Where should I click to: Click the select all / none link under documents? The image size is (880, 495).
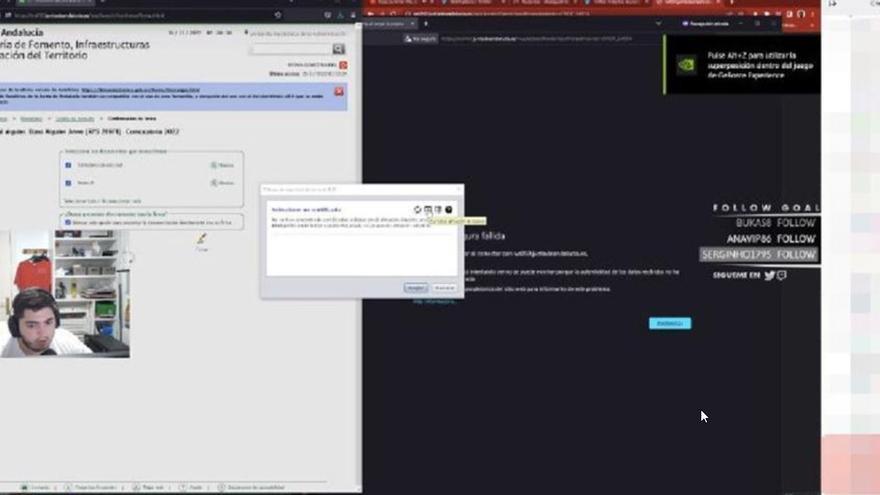coord(102,201)
